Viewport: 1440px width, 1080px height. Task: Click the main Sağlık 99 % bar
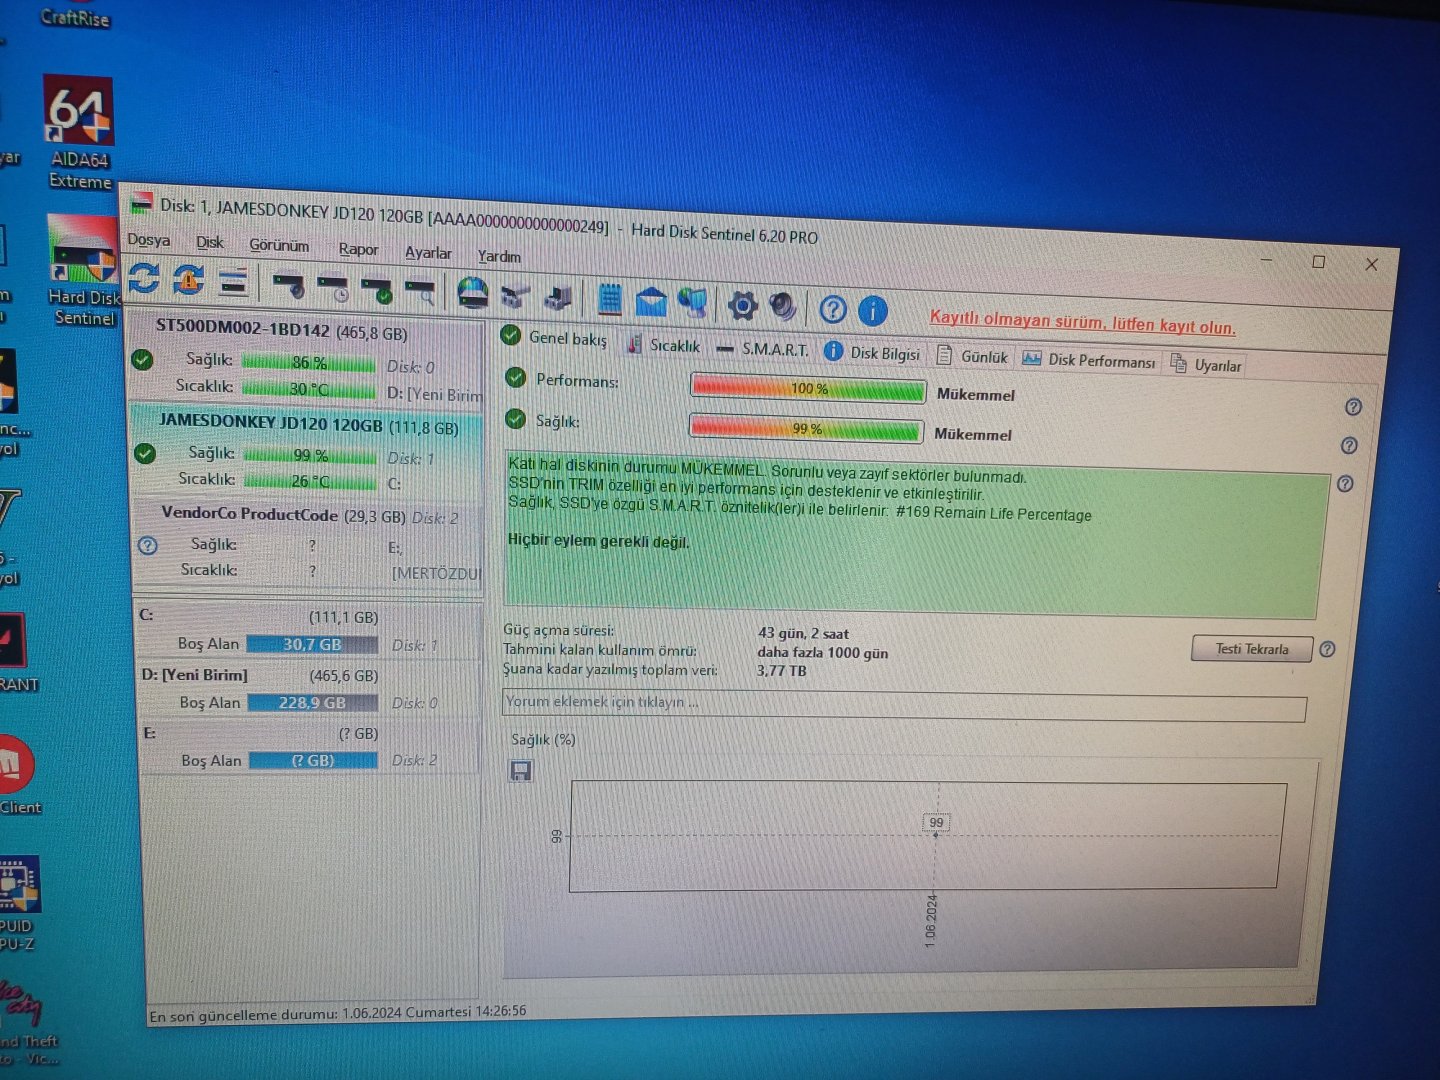tap(806, 428)
